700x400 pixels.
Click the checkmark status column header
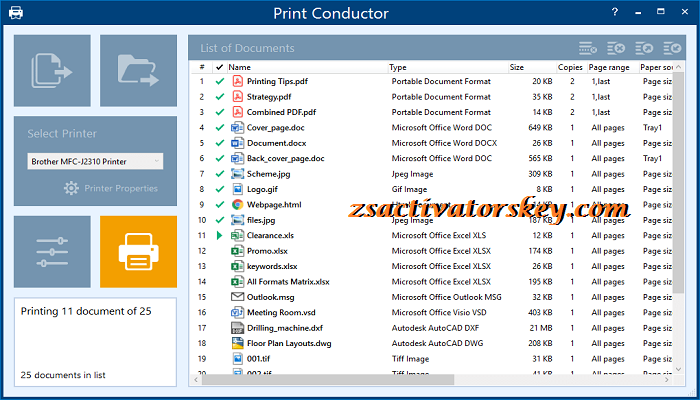(219, 67)
